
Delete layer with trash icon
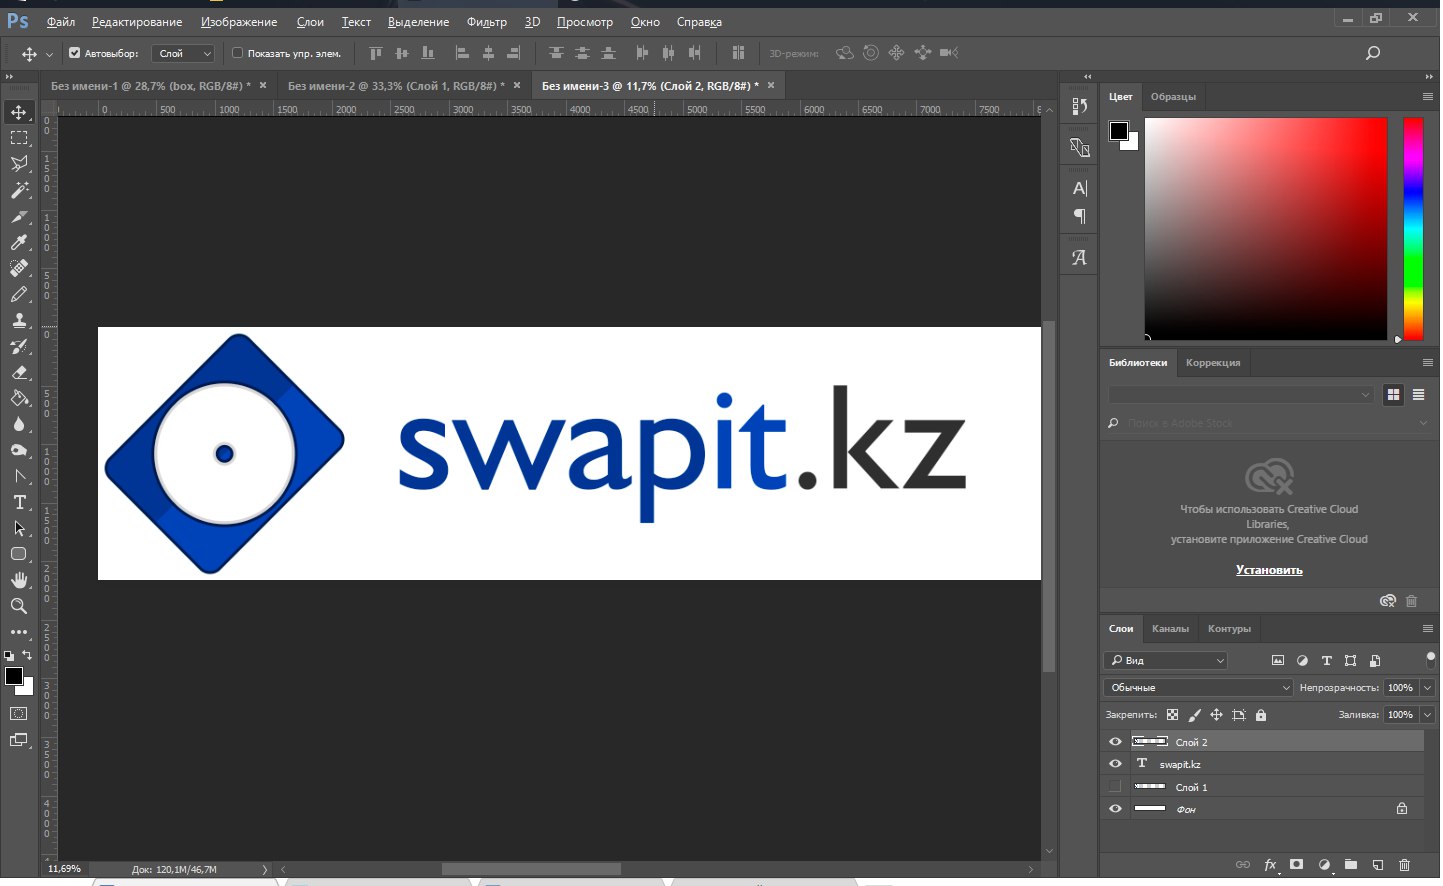coord(1404,865)
